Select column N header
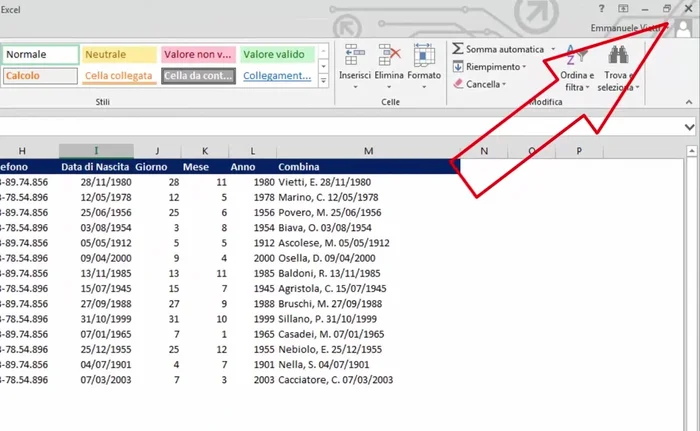The image size is (700, 431). (484, 151)
